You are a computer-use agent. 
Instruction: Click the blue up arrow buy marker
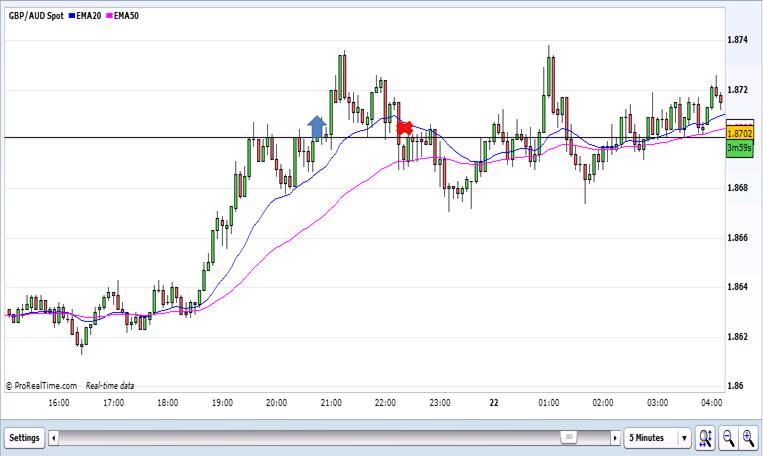tap(317, 126)
